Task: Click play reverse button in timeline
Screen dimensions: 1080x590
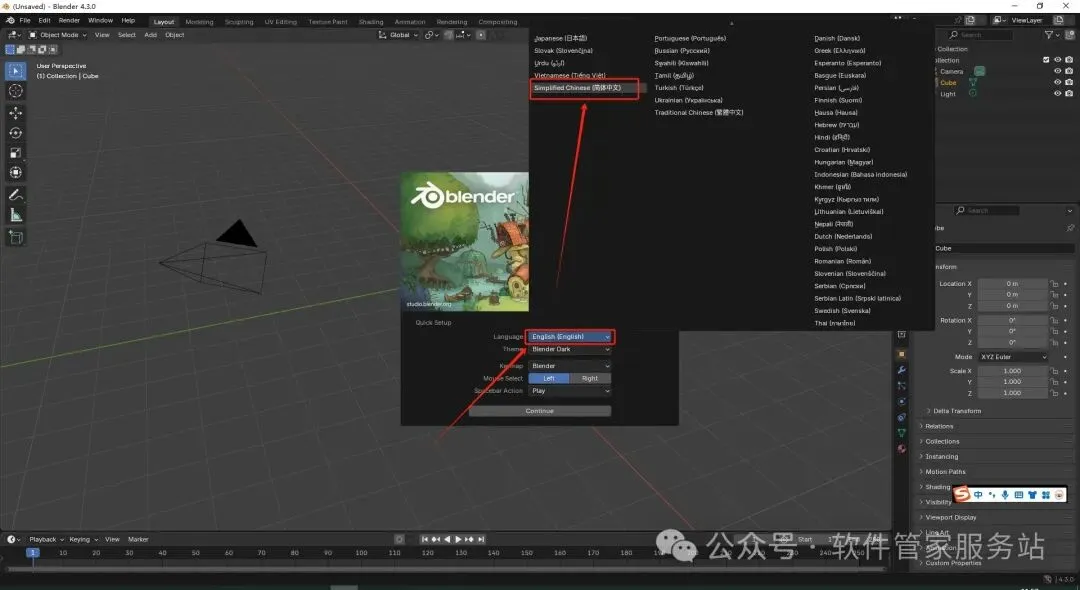Action: (447, 539)
